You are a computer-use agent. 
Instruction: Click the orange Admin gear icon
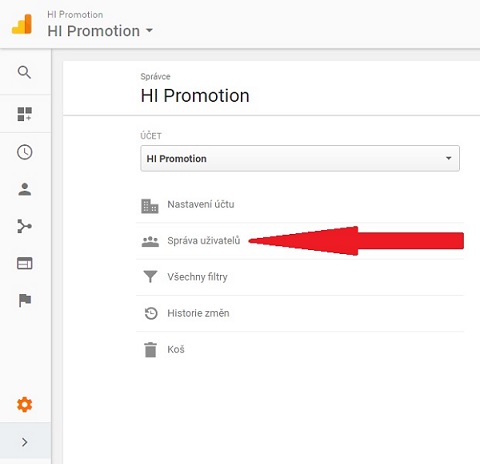pyautogui.click(x=24, y=405)
